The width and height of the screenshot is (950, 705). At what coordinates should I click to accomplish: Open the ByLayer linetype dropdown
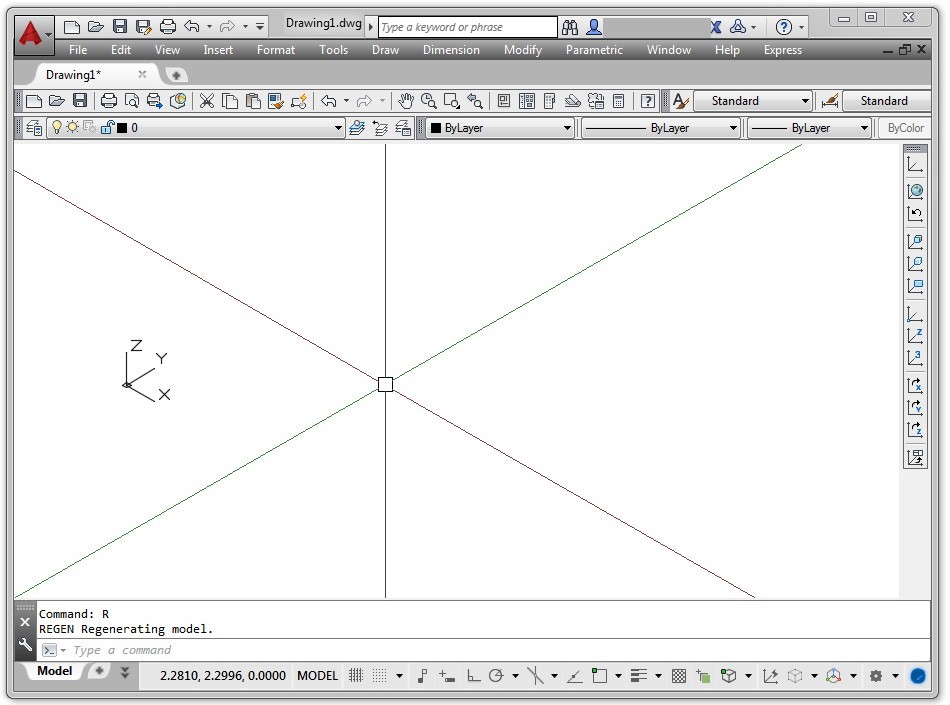732,128
